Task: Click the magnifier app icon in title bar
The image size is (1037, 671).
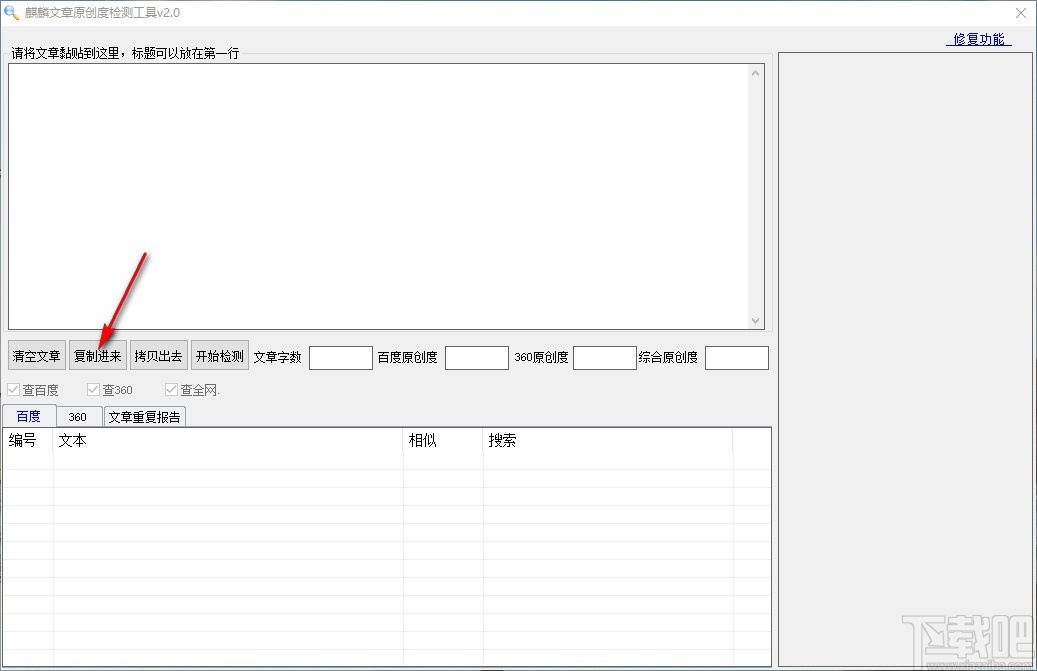Action: tap(11, 13)
